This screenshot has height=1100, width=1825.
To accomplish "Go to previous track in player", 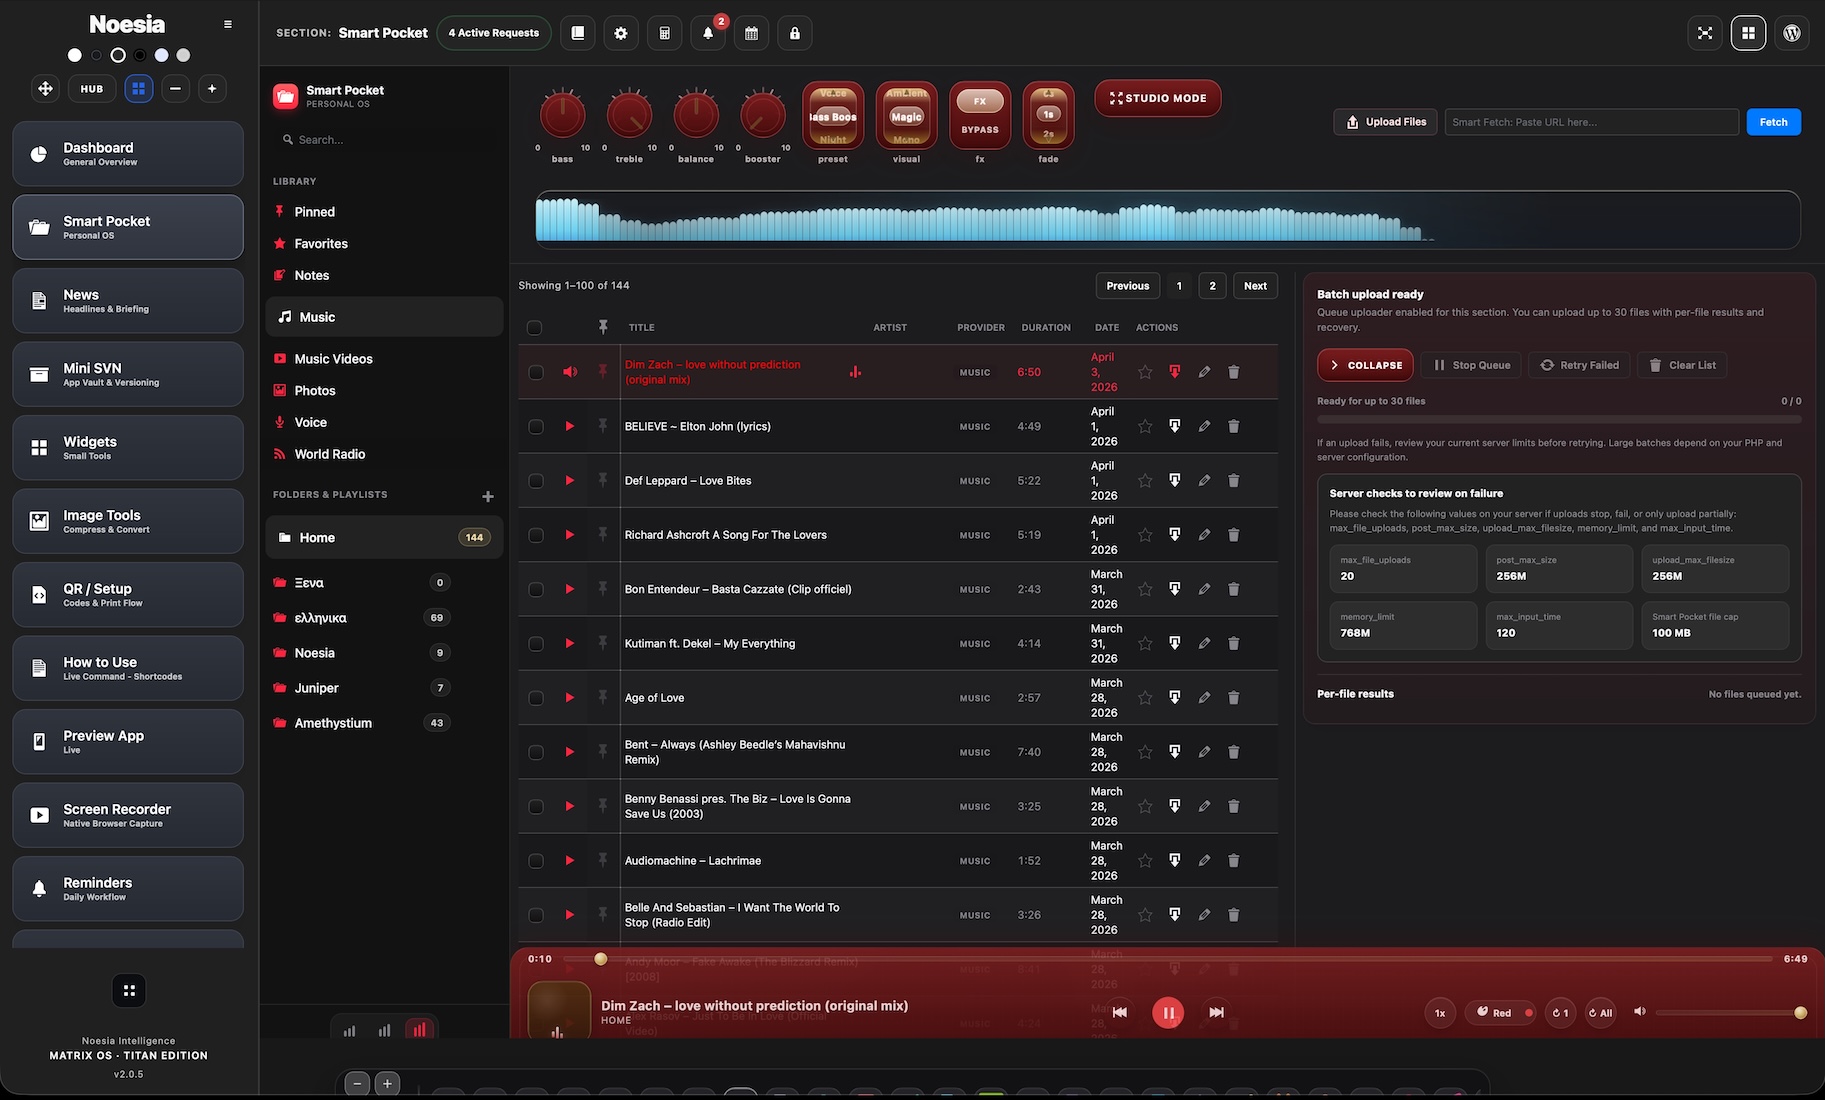I will [1120, 1013].
